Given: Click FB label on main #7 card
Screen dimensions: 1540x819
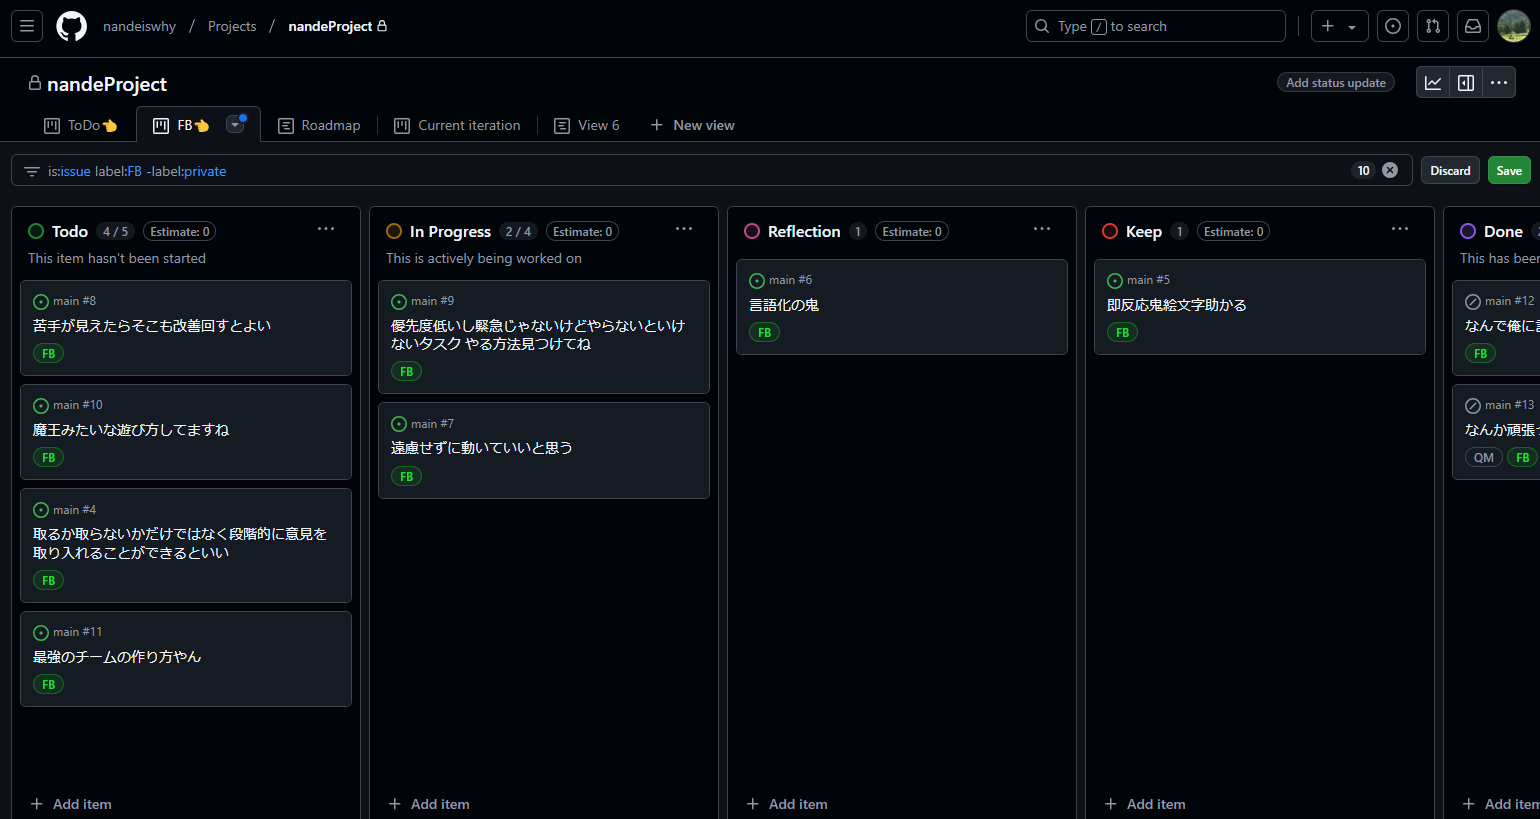Looking at the screenshot, I should click(406, 476).
